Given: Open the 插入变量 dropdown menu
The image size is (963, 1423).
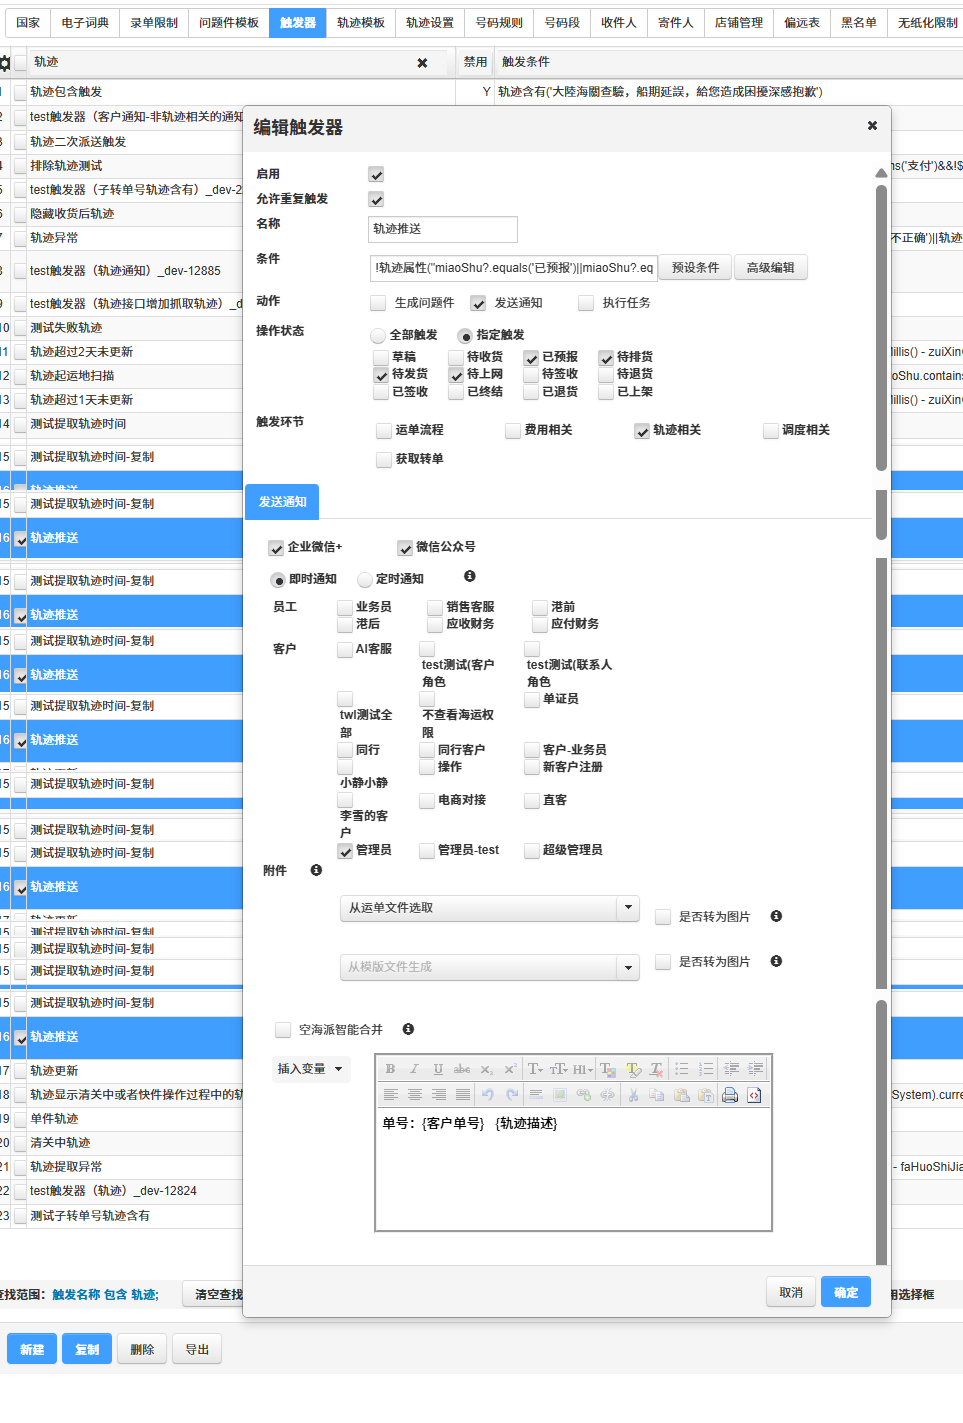Looking at the screenshot, I should tap(310, 1069).
